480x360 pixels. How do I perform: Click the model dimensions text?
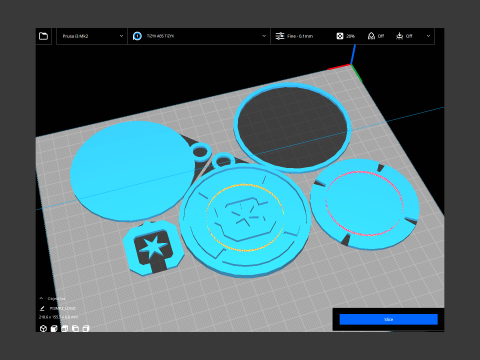pyautogui.click(x=58, y=317)
